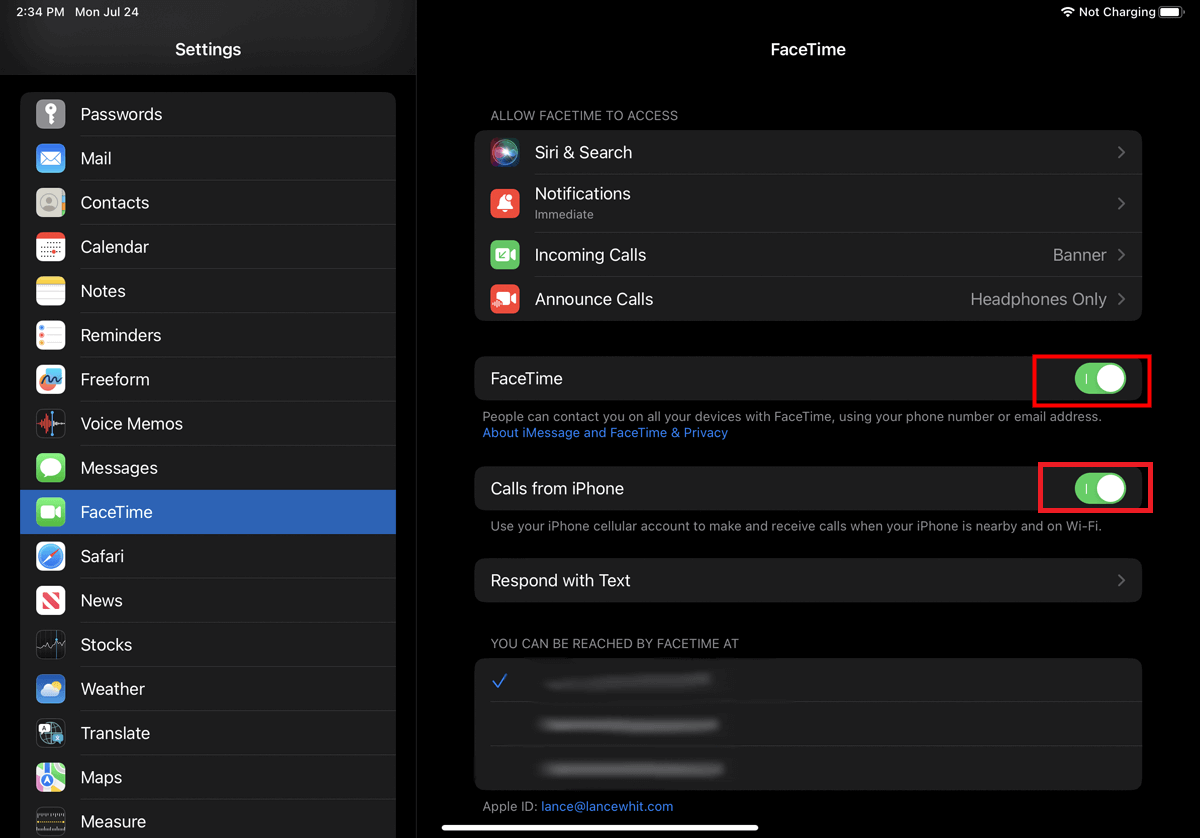1200x838 pixels.
Task: Select the checked FaceTime contact address
Action: click(x=628, y=680)
